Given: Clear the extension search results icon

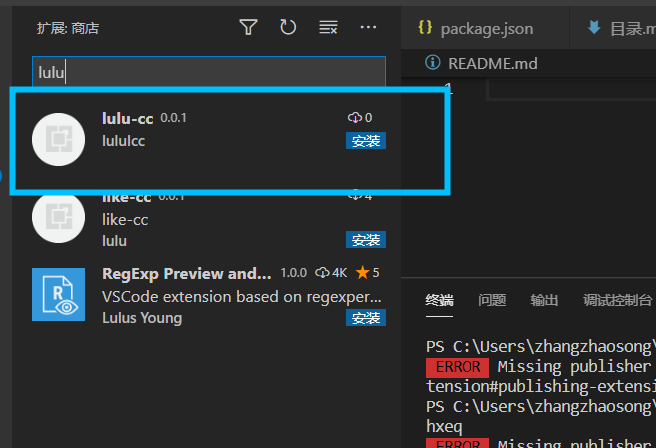Looking at the screenshot, I should 328,28.
